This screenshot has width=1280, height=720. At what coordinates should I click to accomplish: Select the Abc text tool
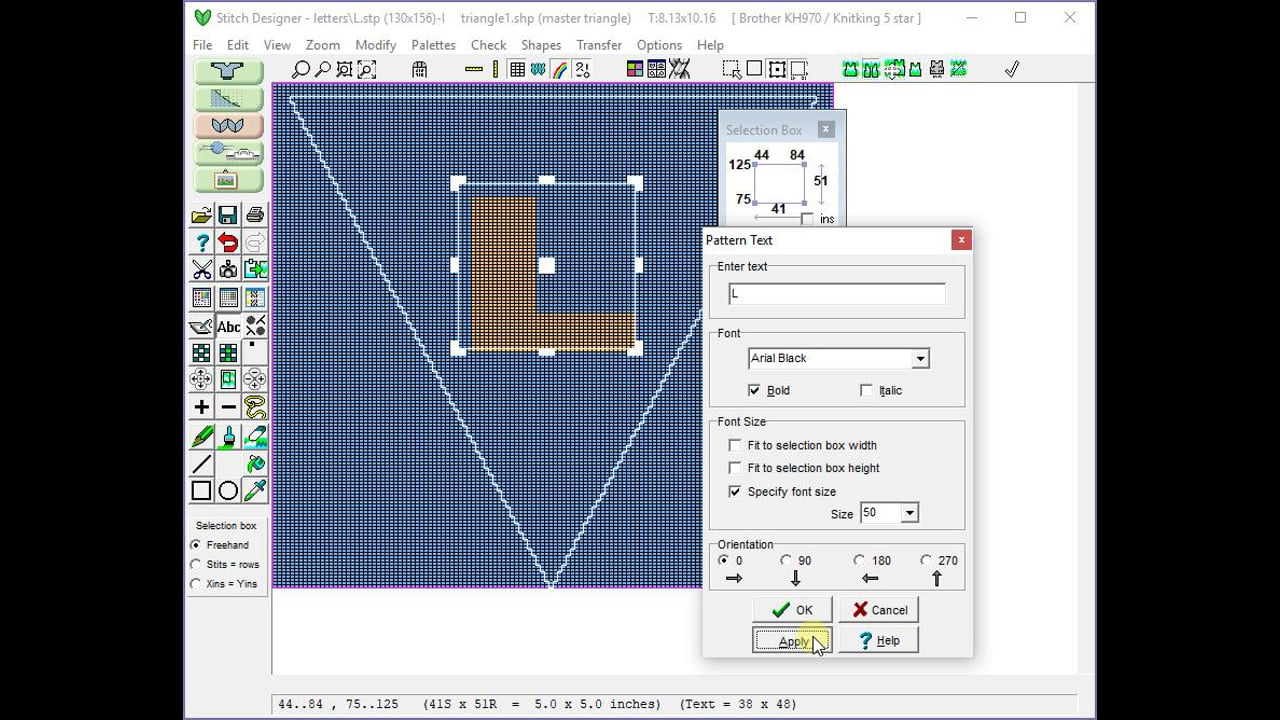coord(228,326)
